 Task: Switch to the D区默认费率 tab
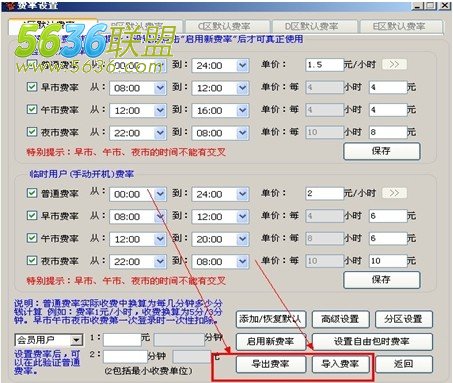pos(315,26)
